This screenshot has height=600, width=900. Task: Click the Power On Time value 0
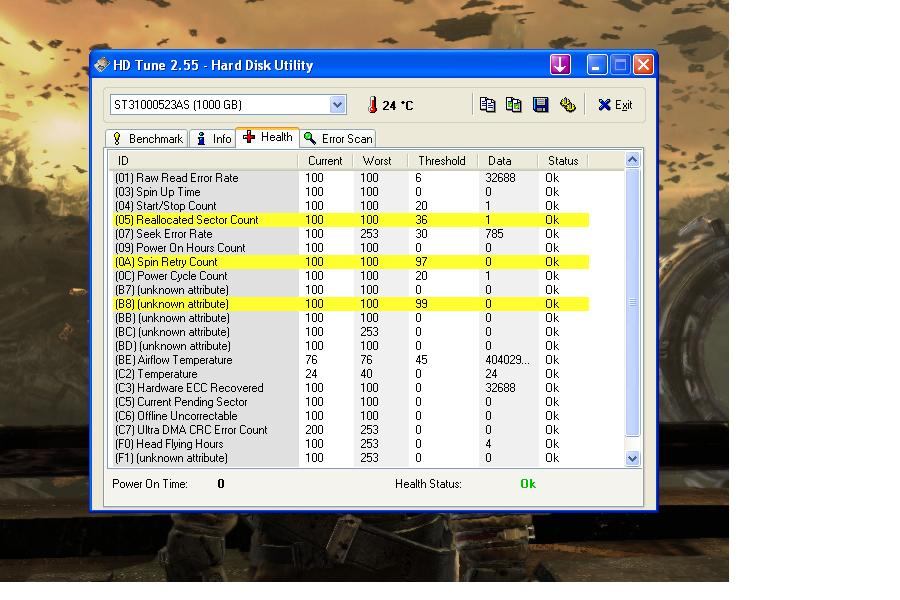coord(221,484)
